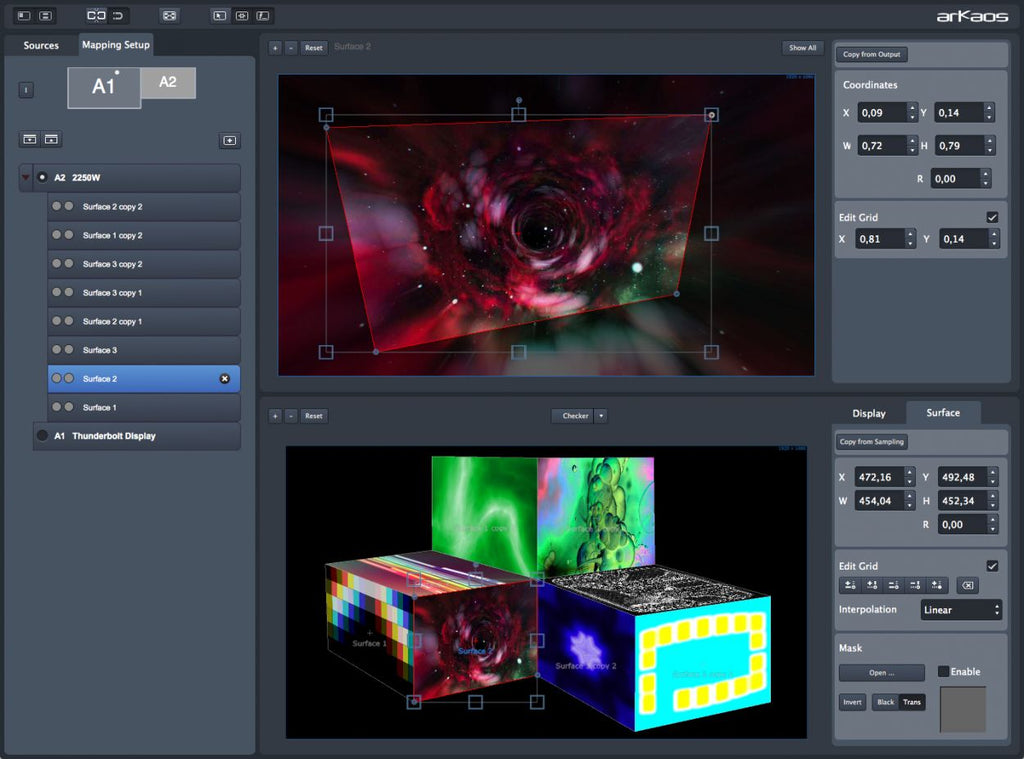Viewport: 1024px width, 759px height.
Task: Click the link/chain icon in top toolbar
Action: (x=96, y=16)
